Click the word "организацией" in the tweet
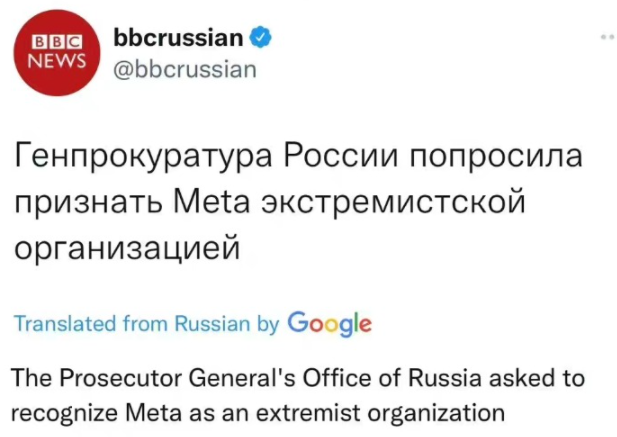Image resolution: width=617 pixels, height=437 pixels. tap(127, 245)
